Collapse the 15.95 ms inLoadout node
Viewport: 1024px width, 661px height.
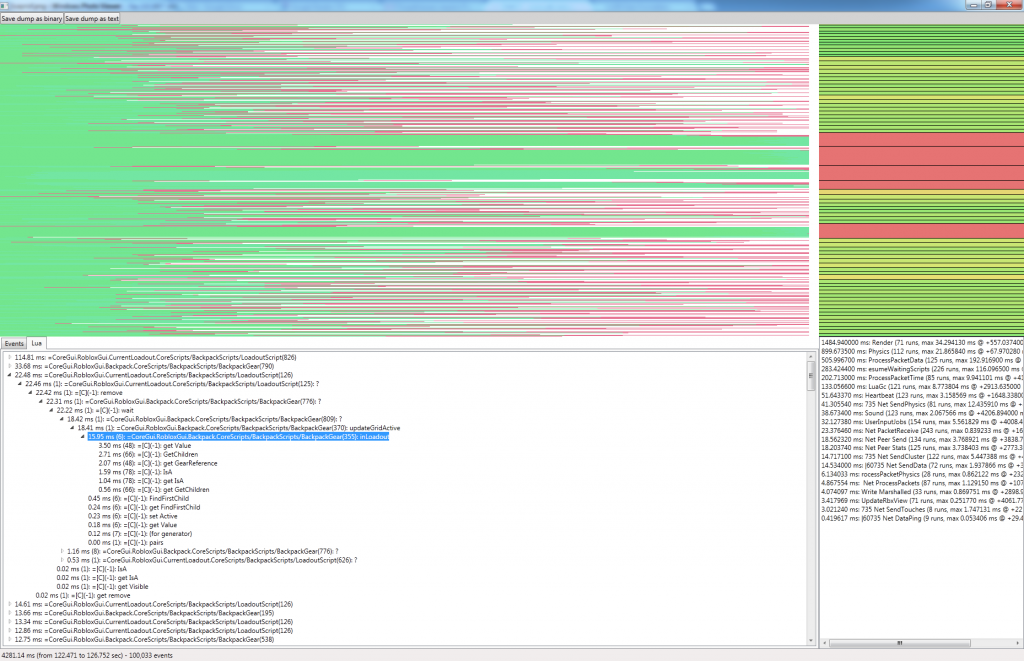pos(82,437)
